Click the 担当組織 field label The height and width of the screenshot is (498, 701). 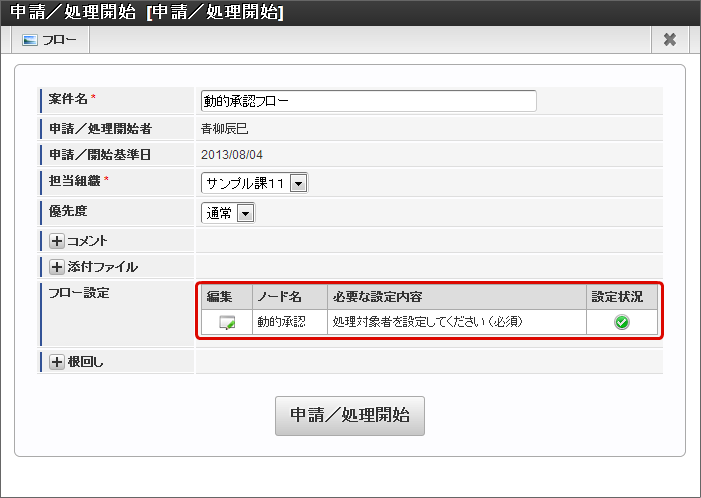click(x=74, y=181)
